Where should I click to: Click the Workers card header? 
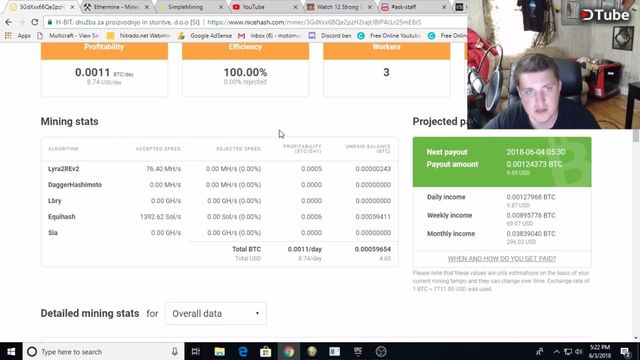387,51
